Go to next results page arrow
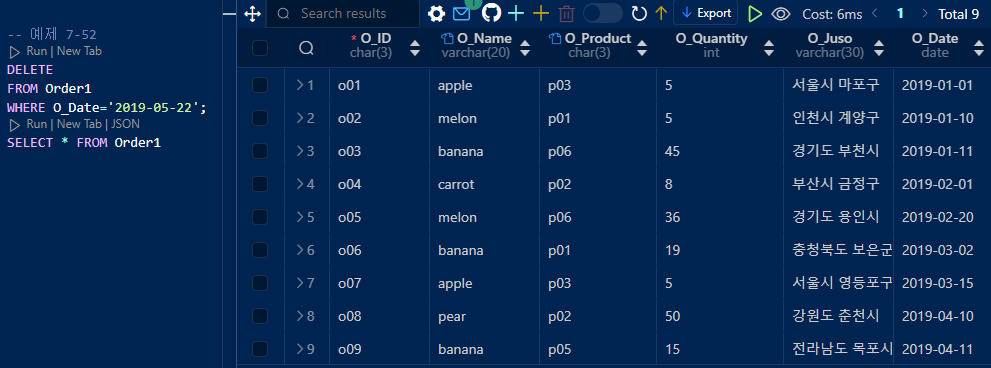991x368 pixels. 925,13
